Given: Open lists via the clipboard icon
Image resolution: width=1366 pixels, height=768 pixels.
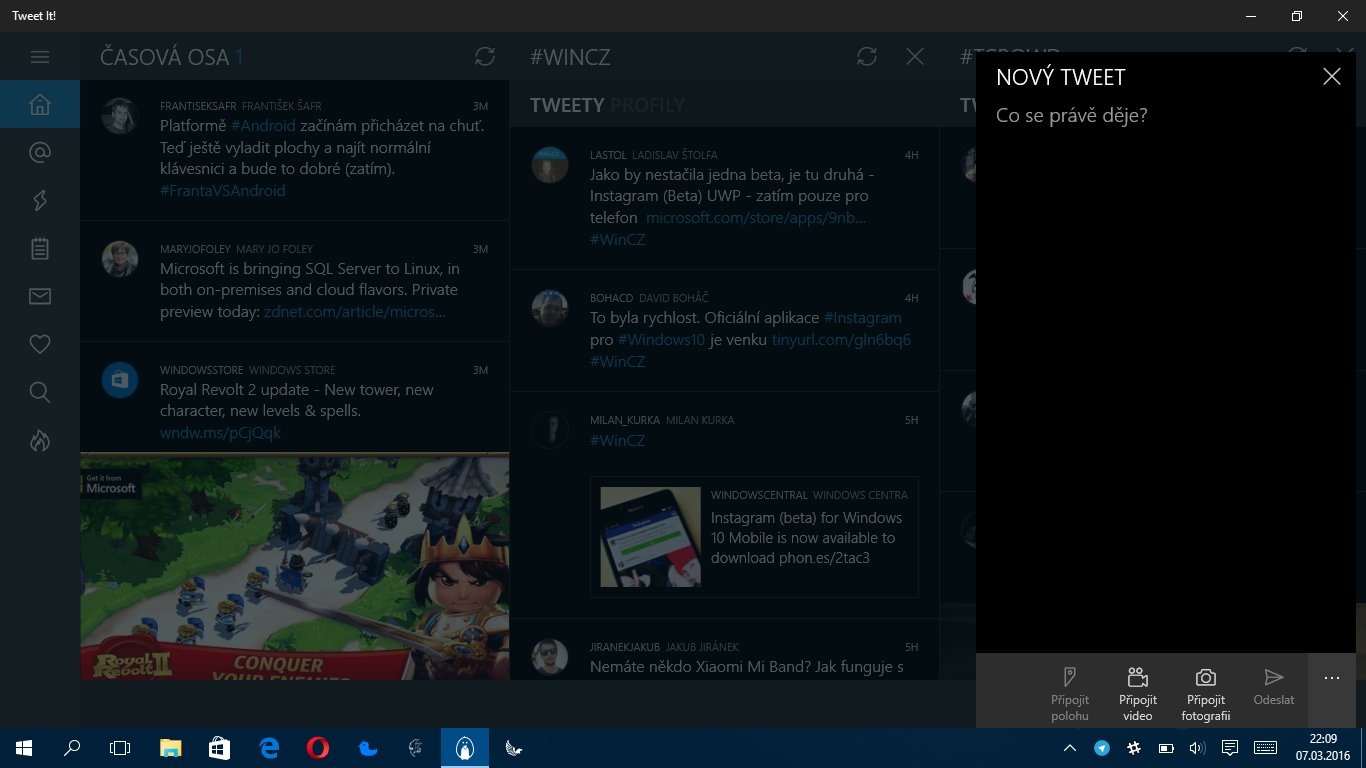Looking at the screenshot, I should tap(40, 248).
